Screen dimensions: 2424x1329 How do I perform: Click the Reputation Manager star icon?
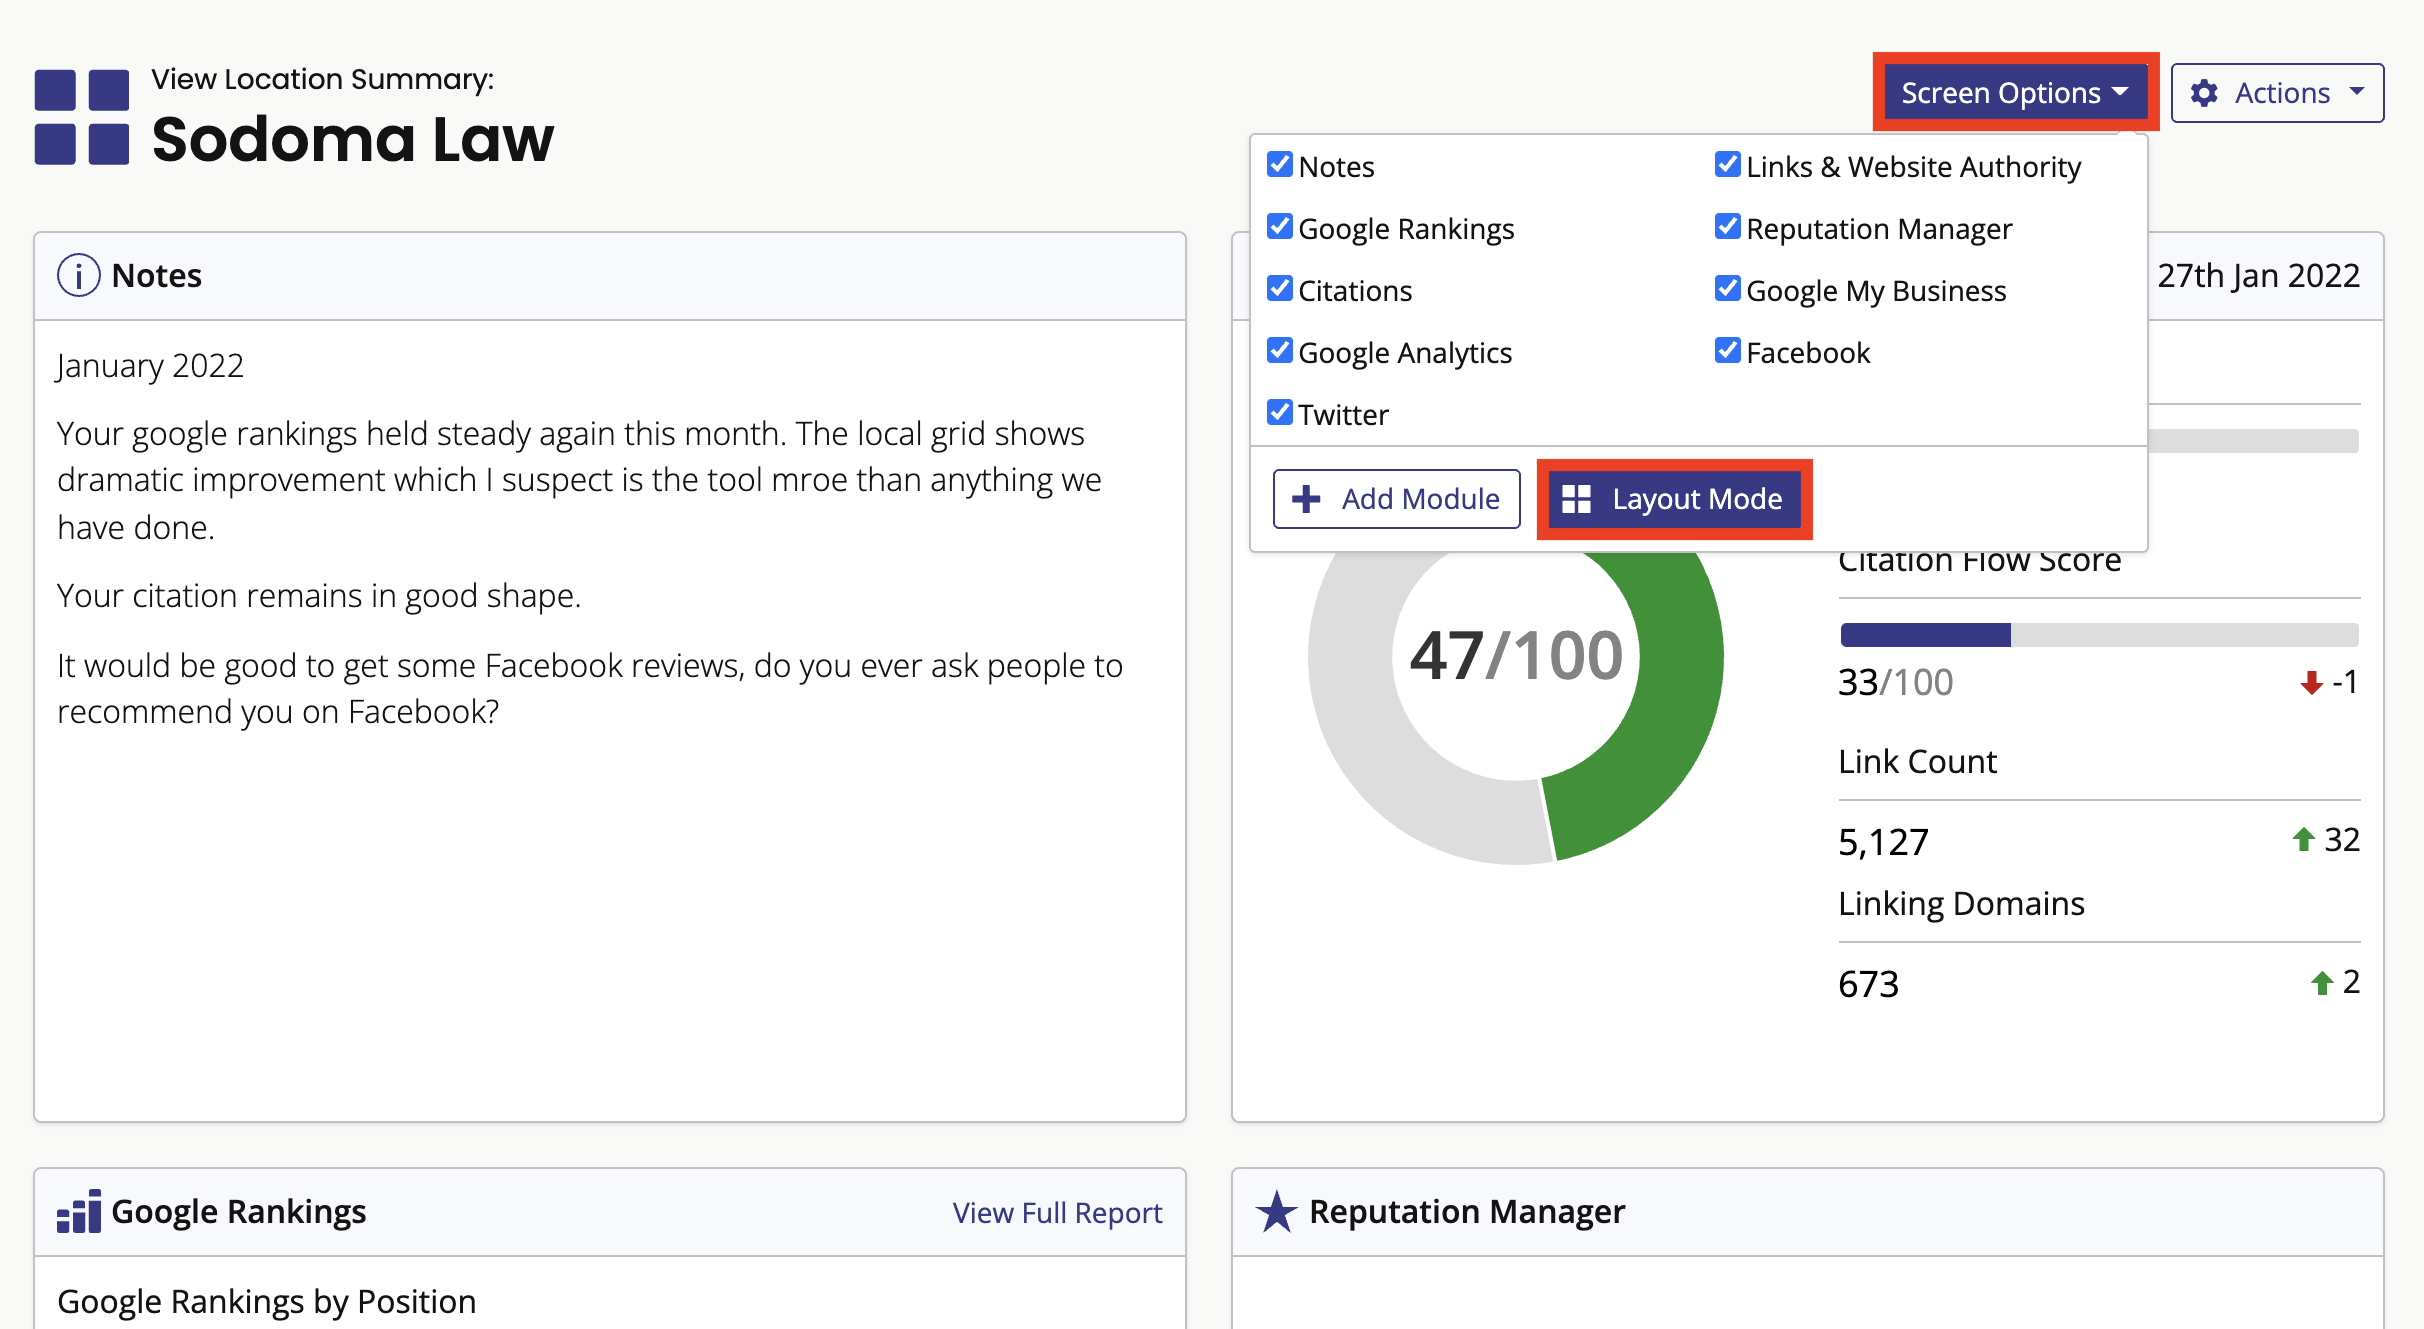1276,1211
